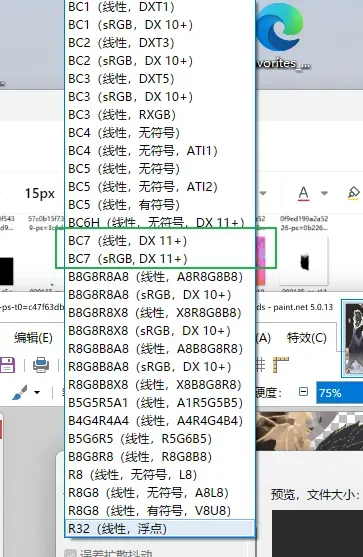Select highlighted R32 (线性, 浮点) entry
The image size is (363, 557).
click(x=160, y=529)
